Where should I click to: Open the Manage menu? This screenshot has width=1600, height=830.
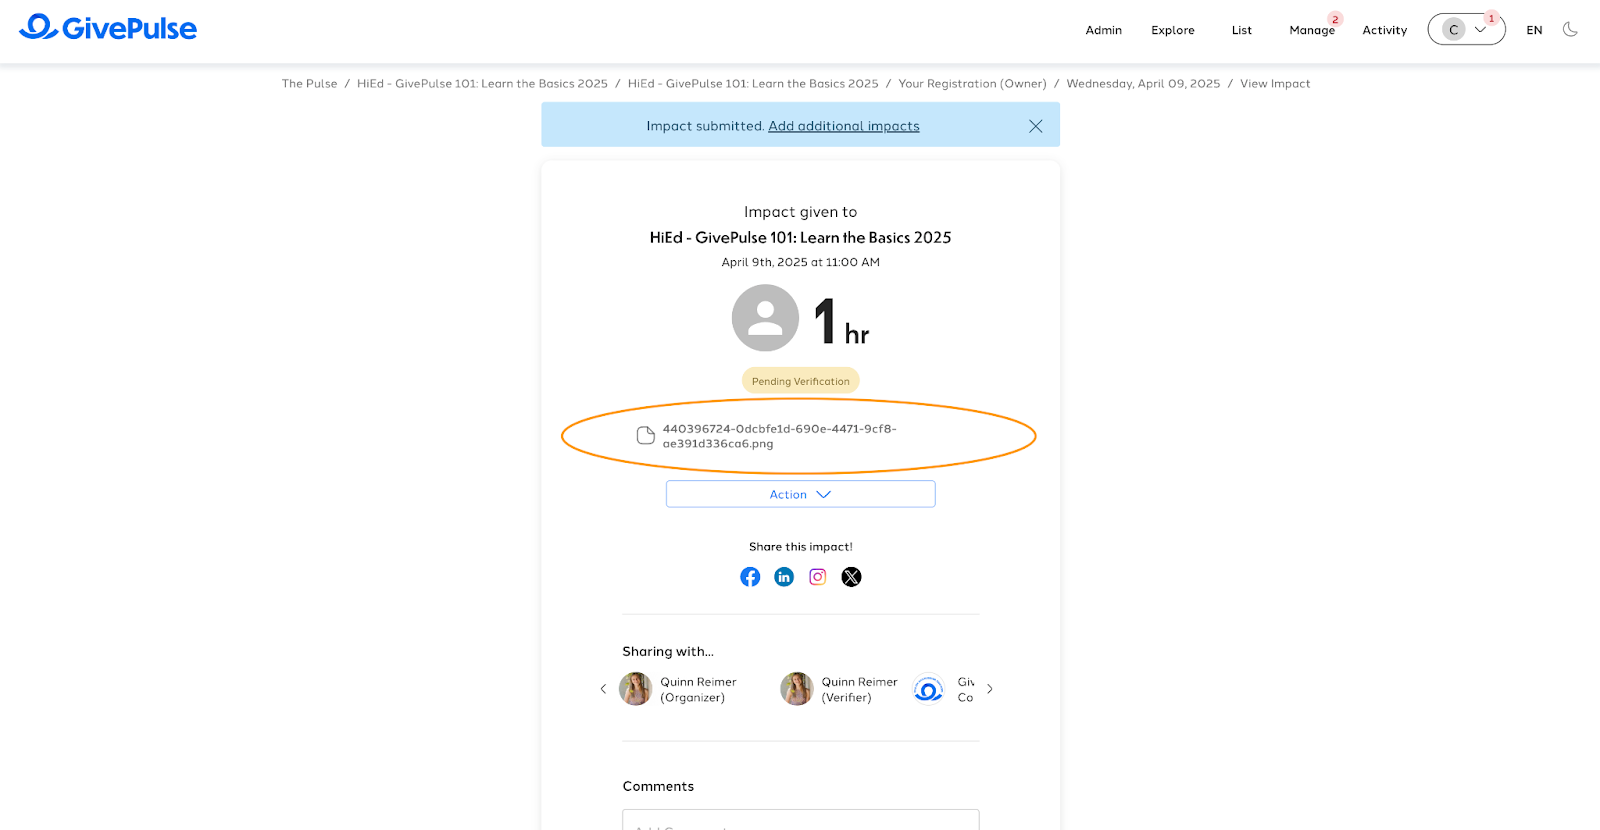coord(1311,30)
